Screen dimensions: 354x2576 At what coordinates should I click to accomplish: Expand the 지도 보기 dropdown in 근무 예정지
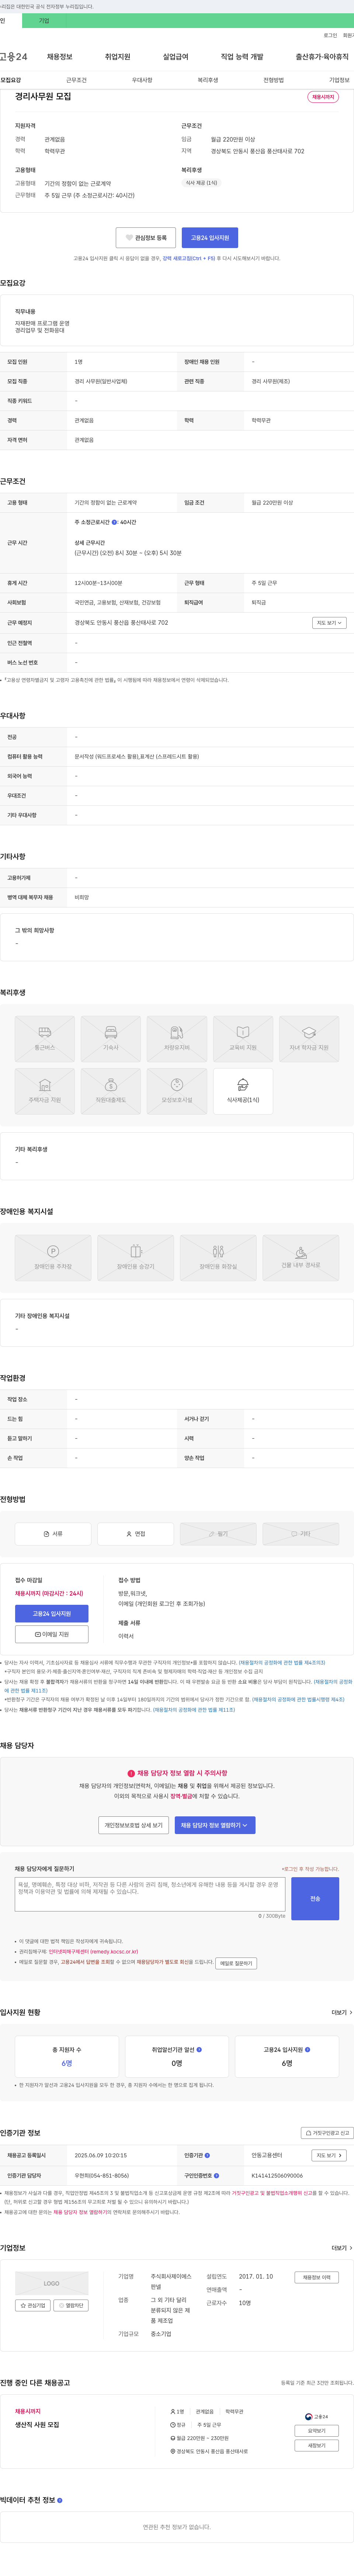click(x=329, y=623)
